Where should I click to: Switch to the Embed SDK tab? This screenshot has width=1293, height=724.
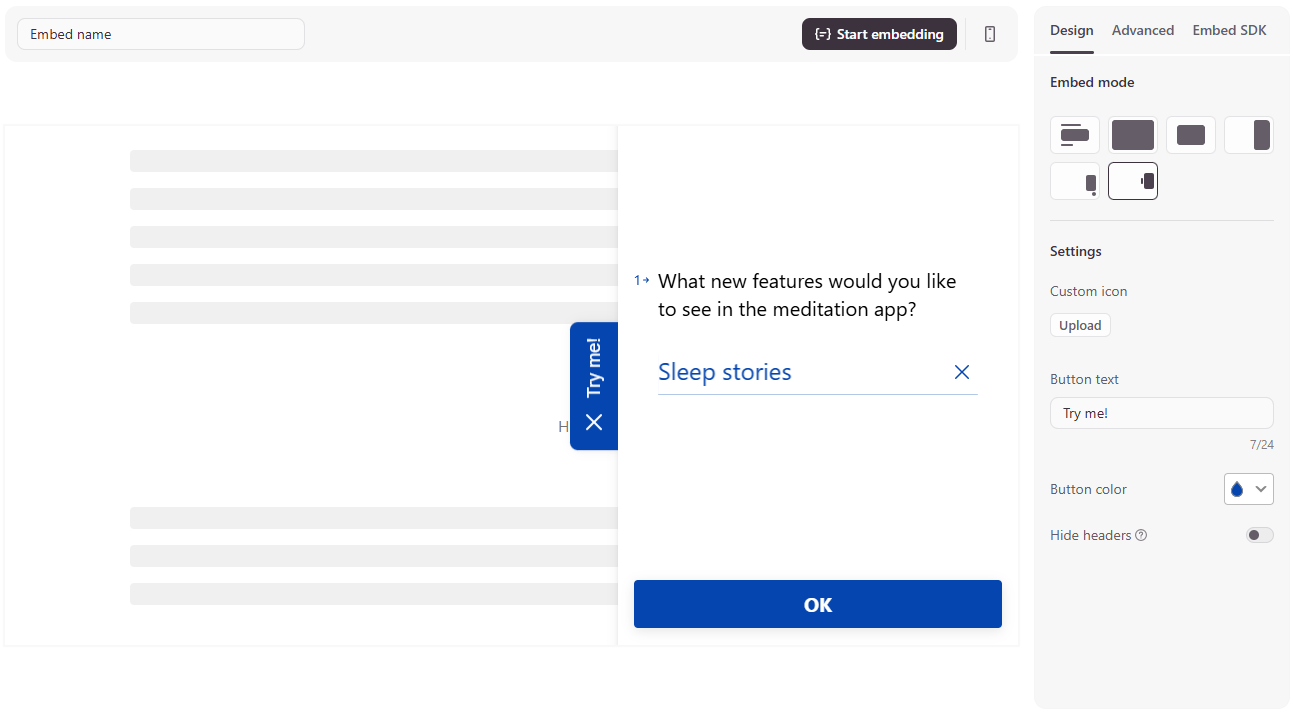tap(1229, 30)
